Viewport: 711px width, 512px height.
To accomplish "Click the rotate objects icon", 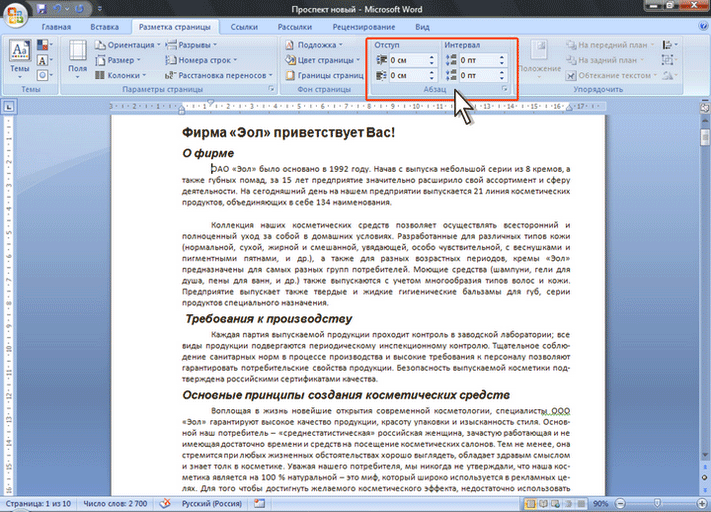I will pyautogui.click(x=669, y=75).
